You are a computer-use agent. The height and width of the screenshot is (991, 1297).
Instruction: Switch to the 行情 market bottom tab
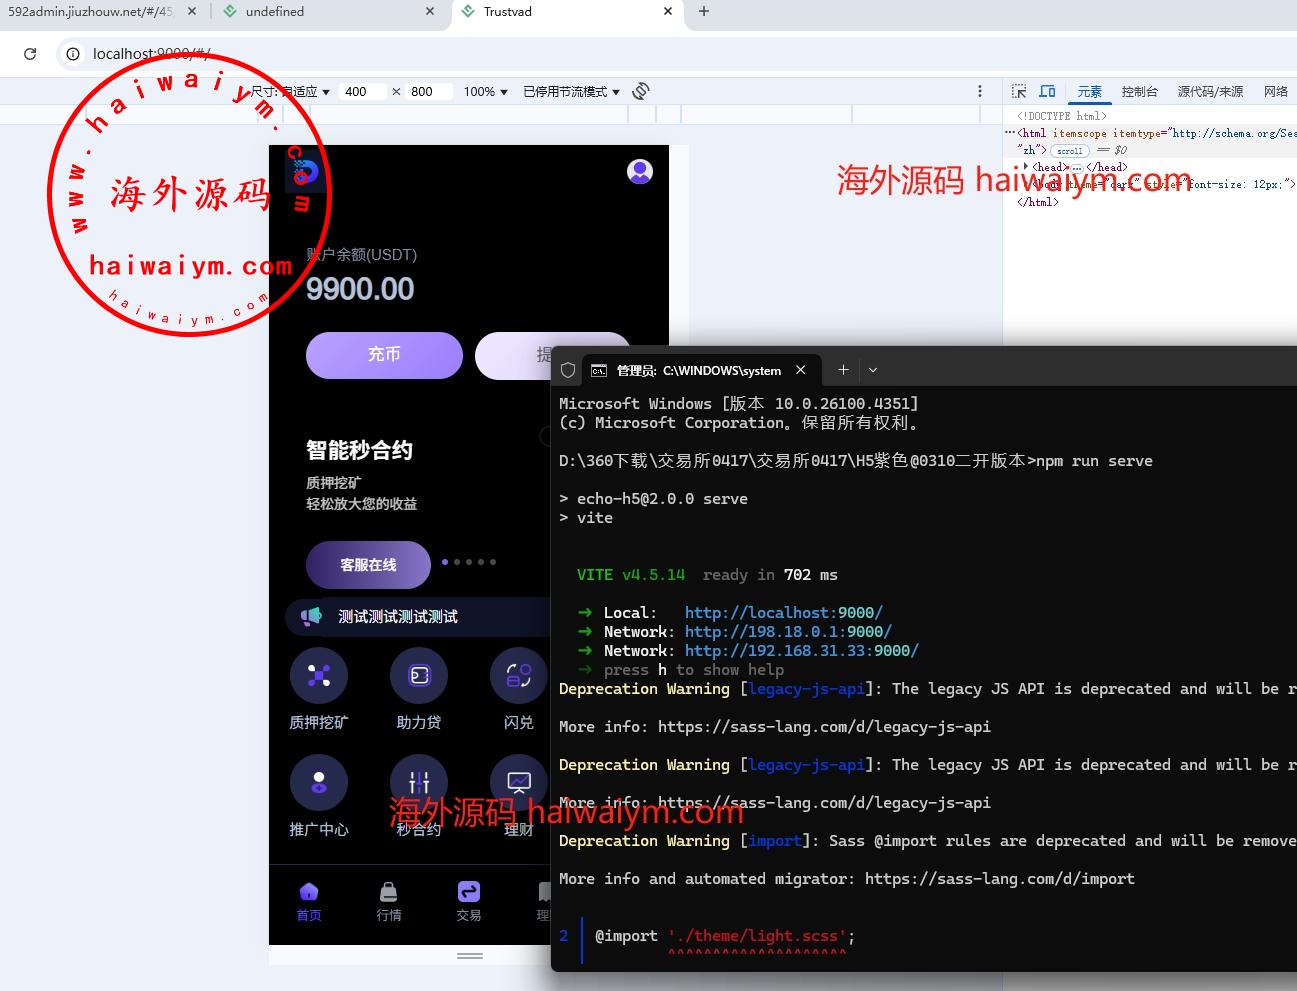coord(389,900)
